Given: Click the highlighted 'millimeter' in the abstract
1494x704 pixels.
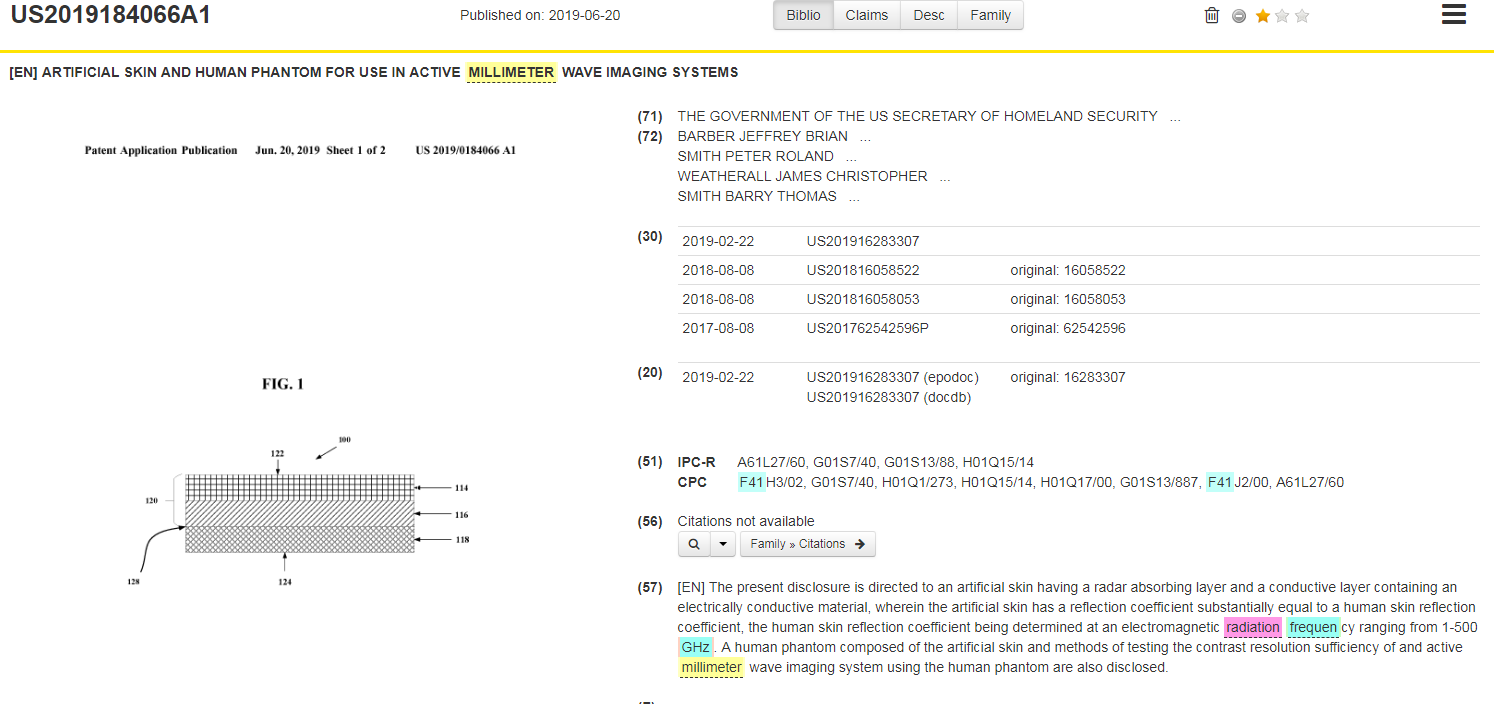Looking at the screenshot, I should (x=711, y=667).
